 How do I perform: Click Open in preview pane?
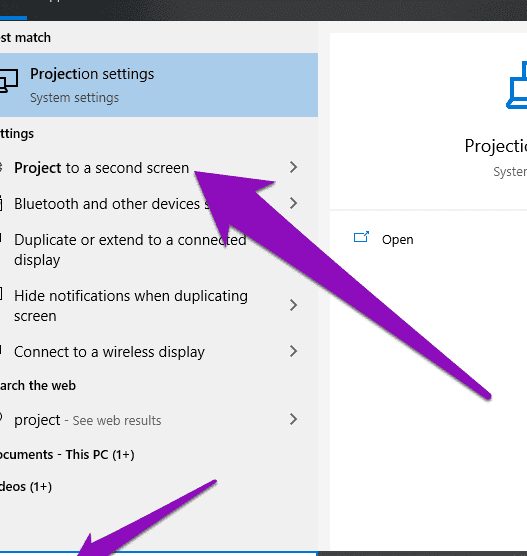398,240
